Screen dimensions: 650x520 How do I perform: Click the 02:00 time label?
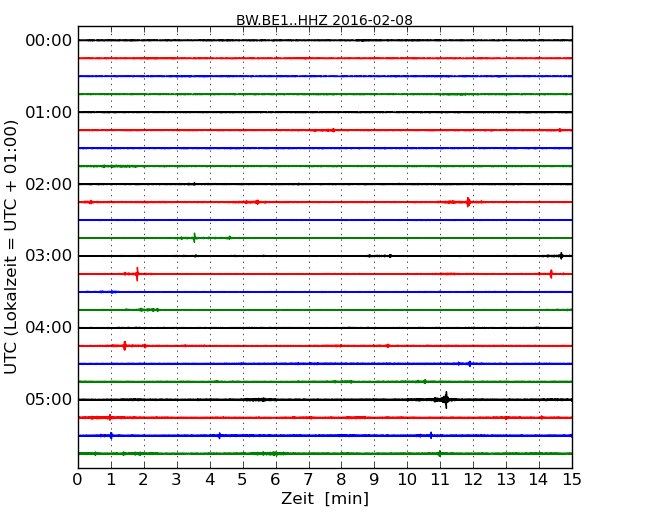[x=49, y=184]
